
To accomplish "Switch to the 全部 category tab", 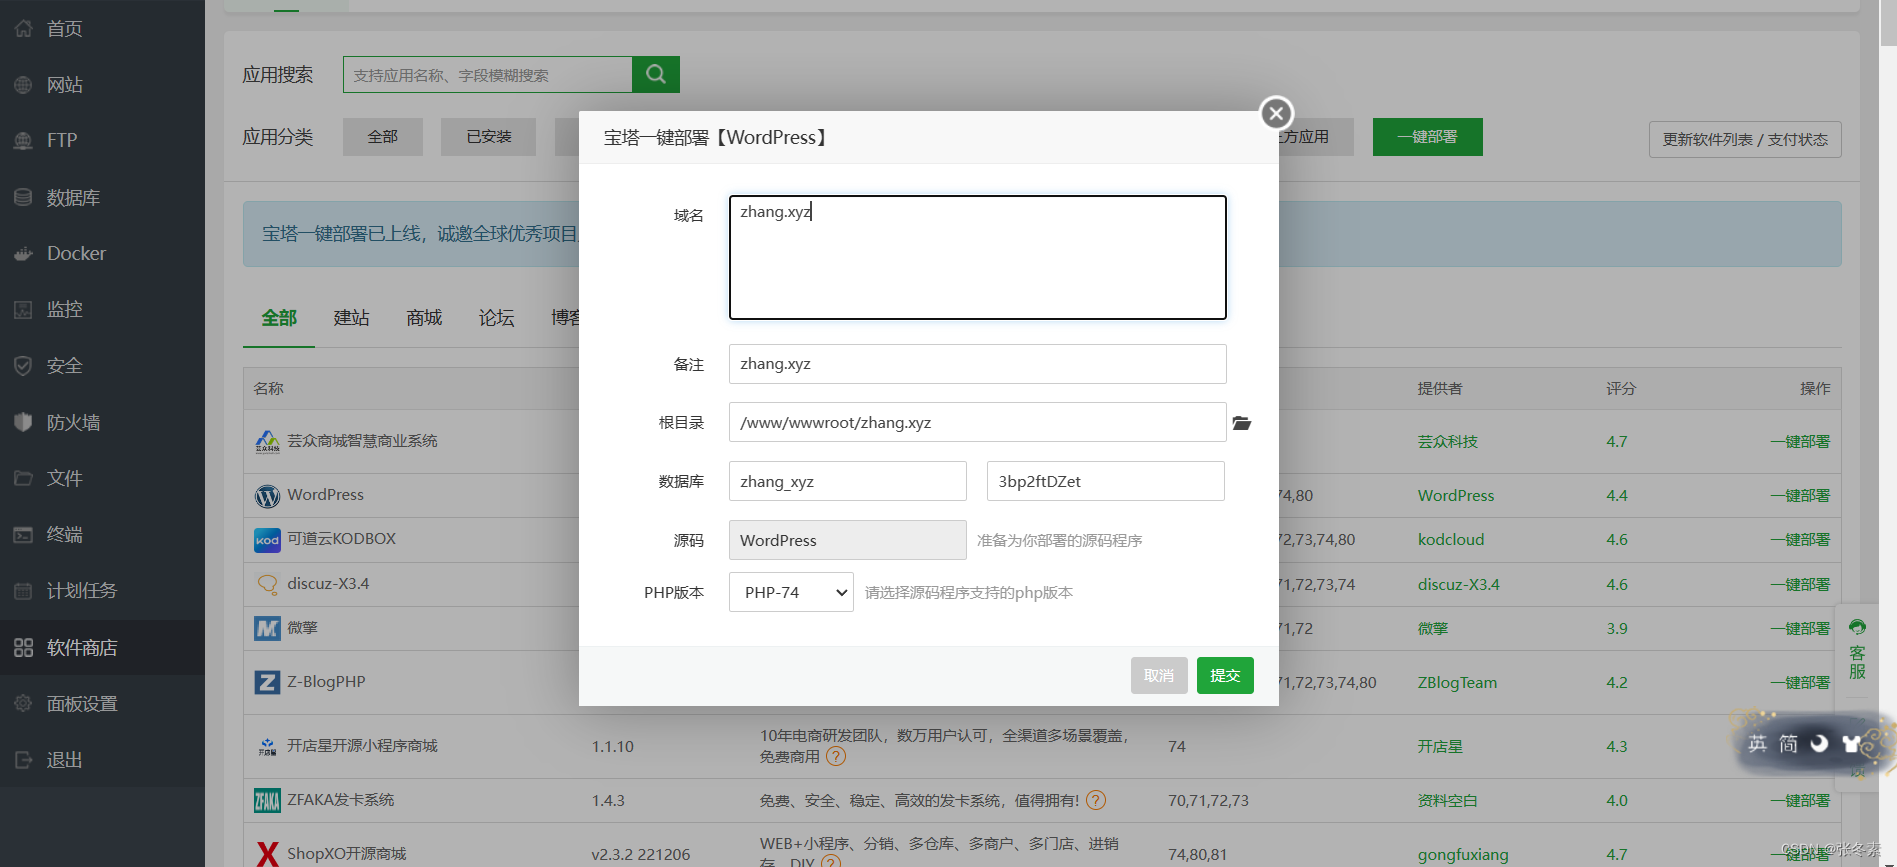I will (279, 318).
